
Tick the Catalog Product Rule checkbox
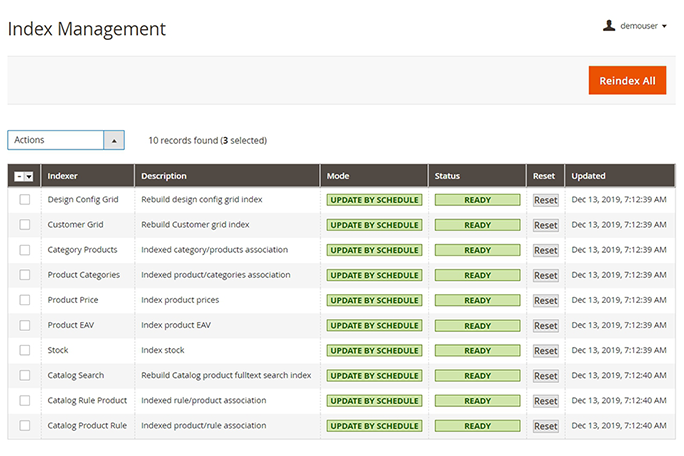pos(24,426)
